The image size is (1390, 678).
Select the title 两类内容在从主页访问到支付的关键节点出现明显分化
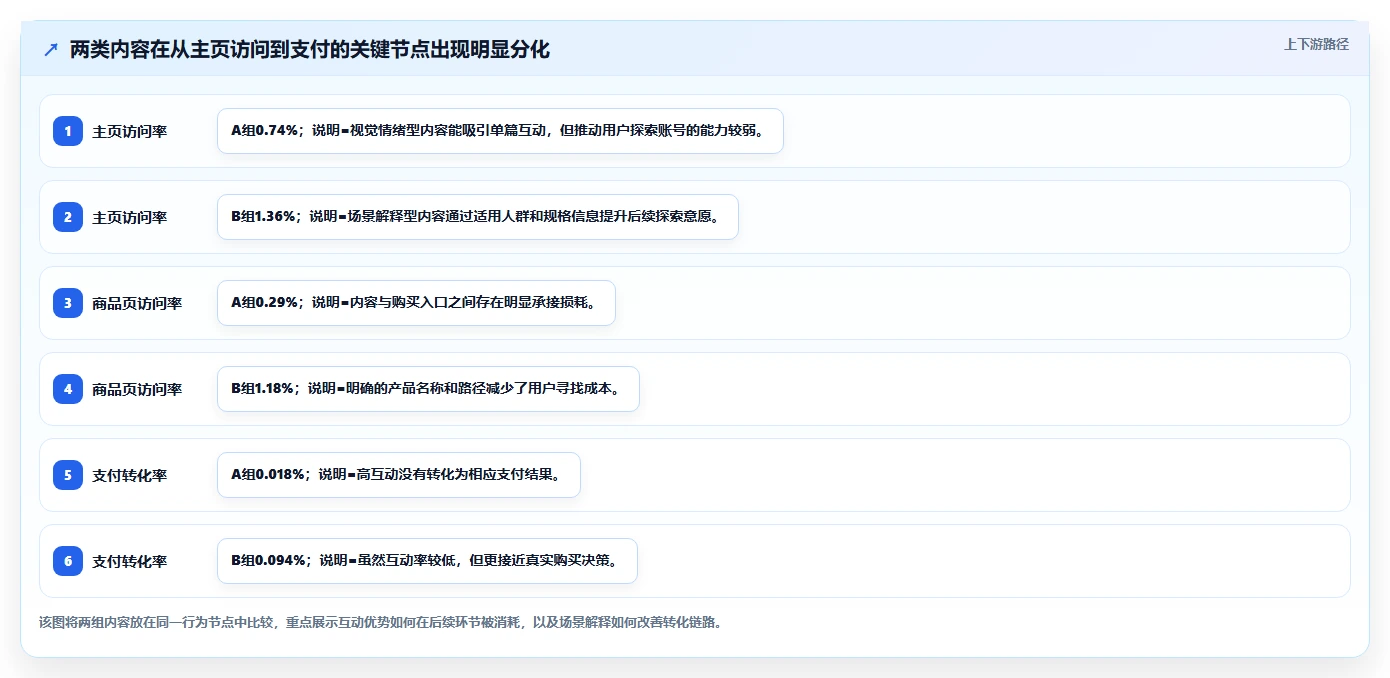(310, 49)
